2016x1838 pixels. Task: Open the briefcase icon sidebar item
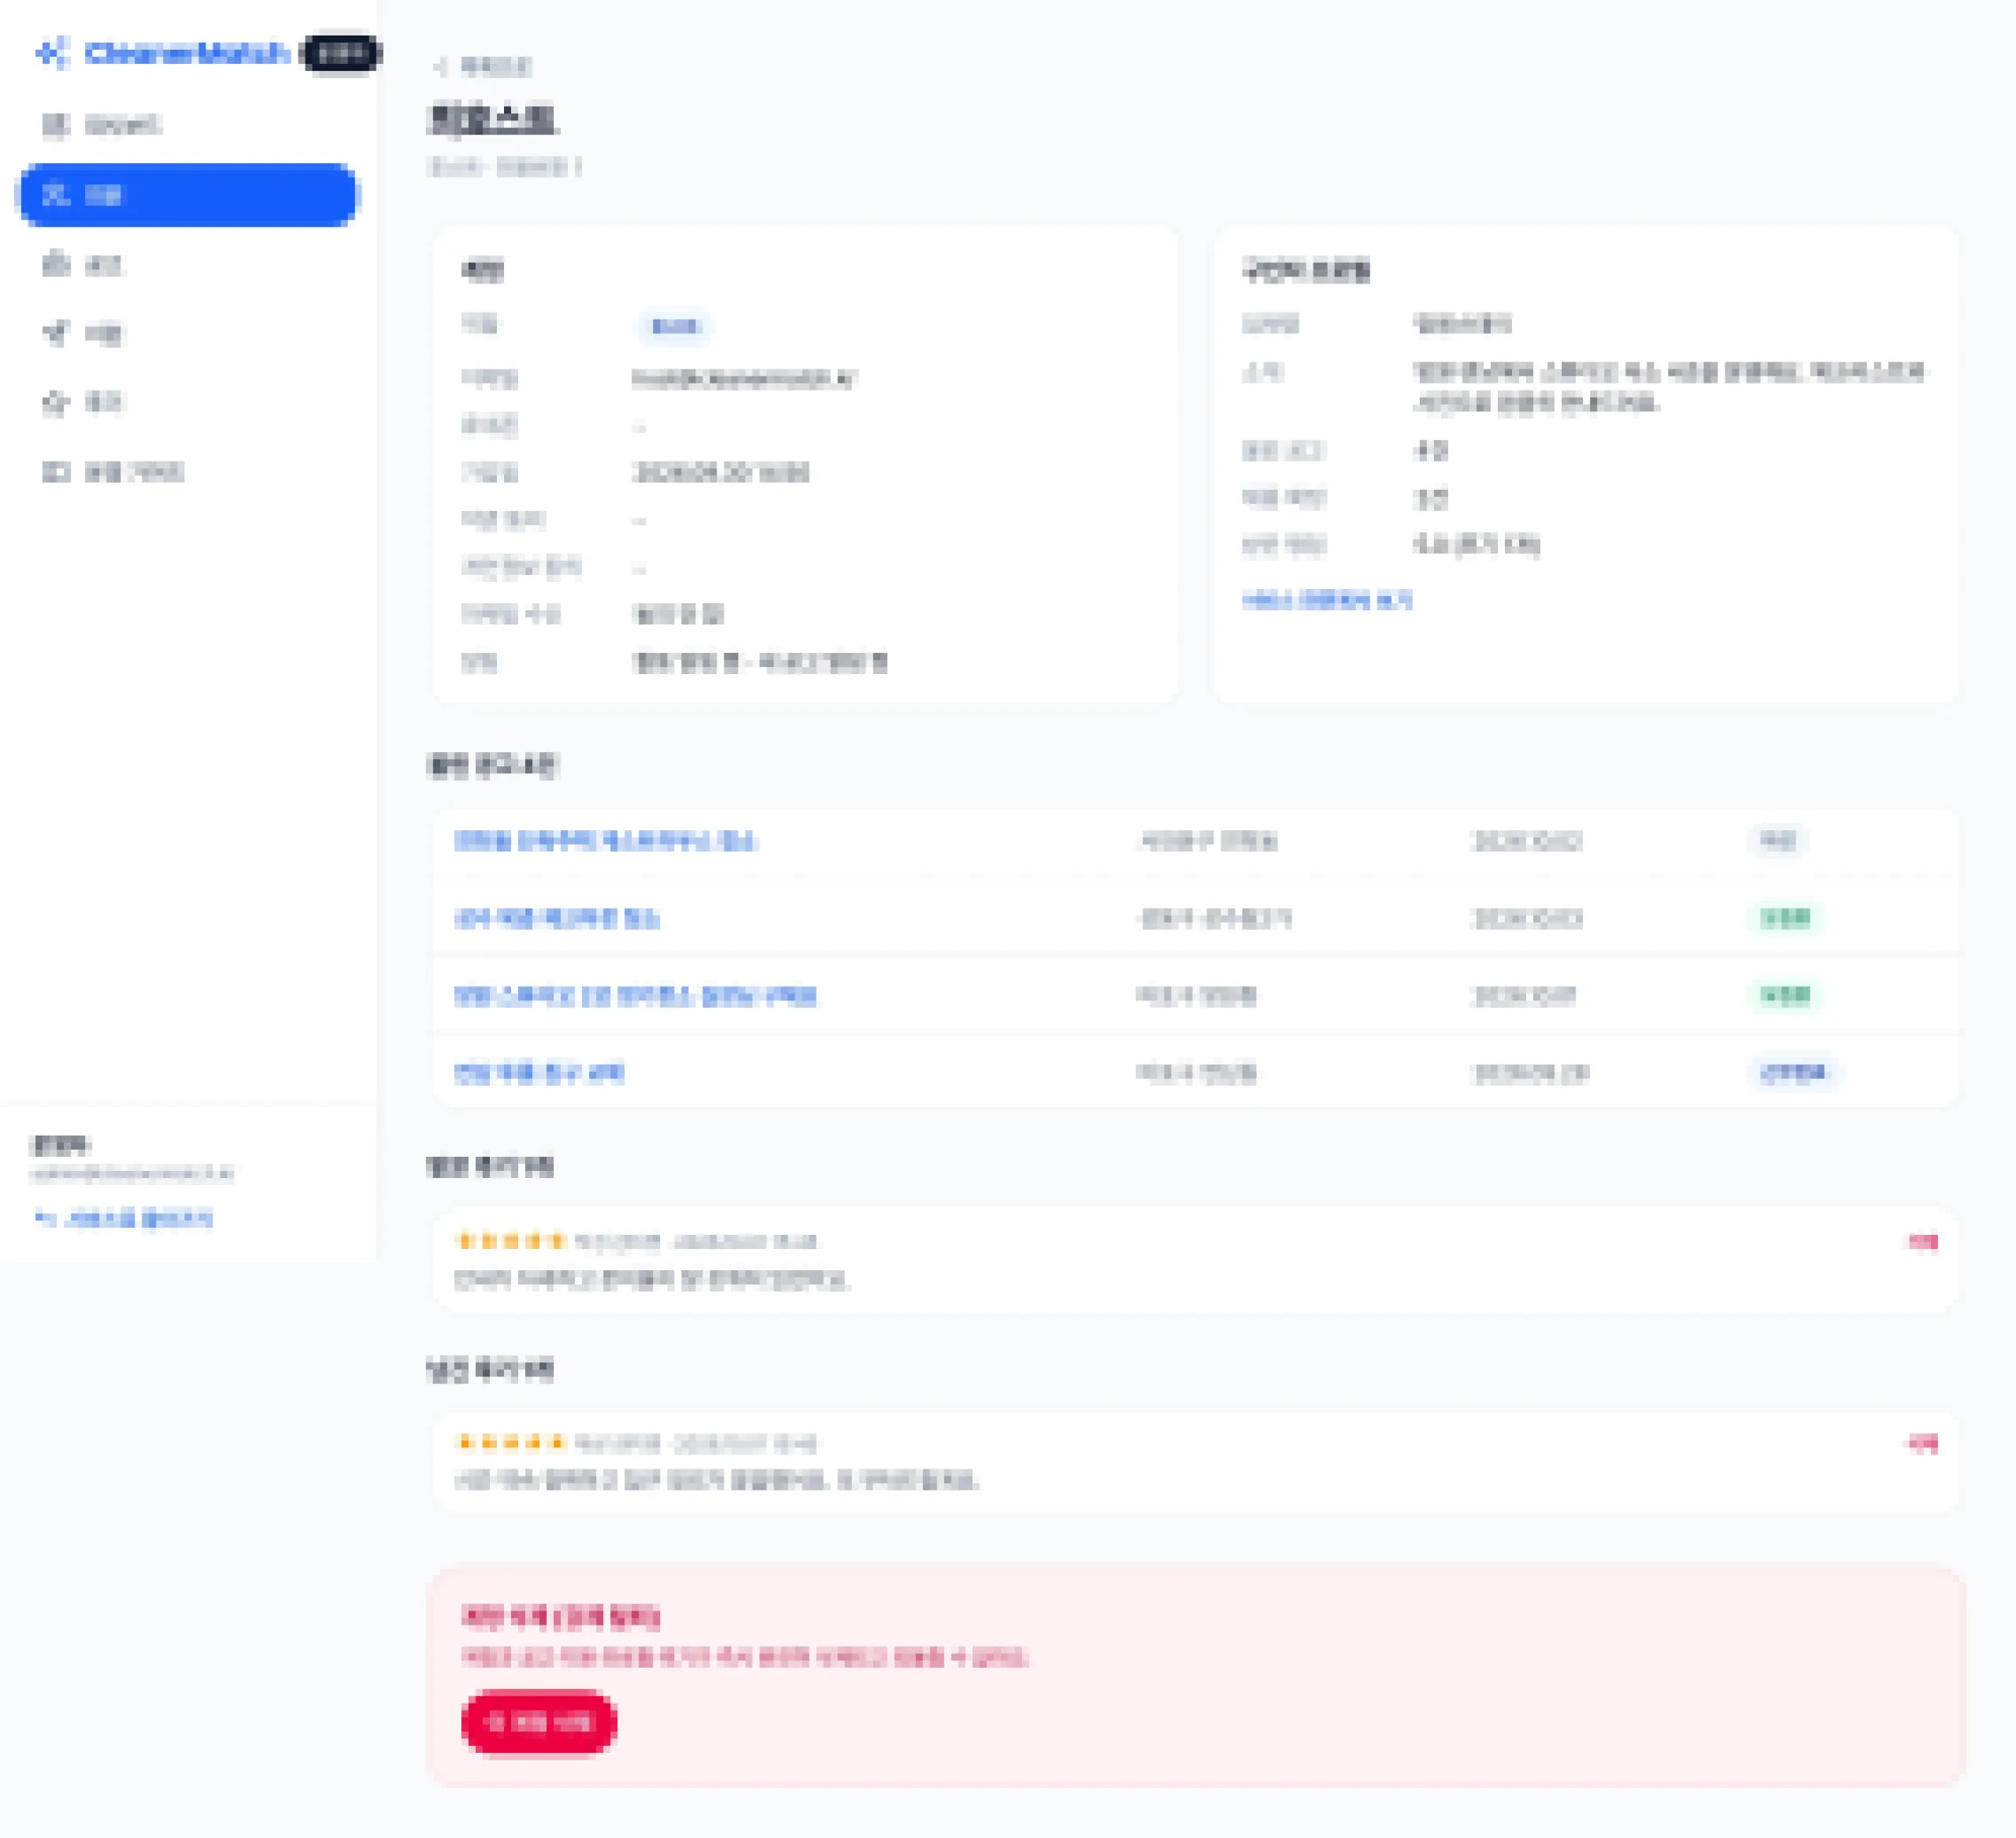tap(55, 264)
